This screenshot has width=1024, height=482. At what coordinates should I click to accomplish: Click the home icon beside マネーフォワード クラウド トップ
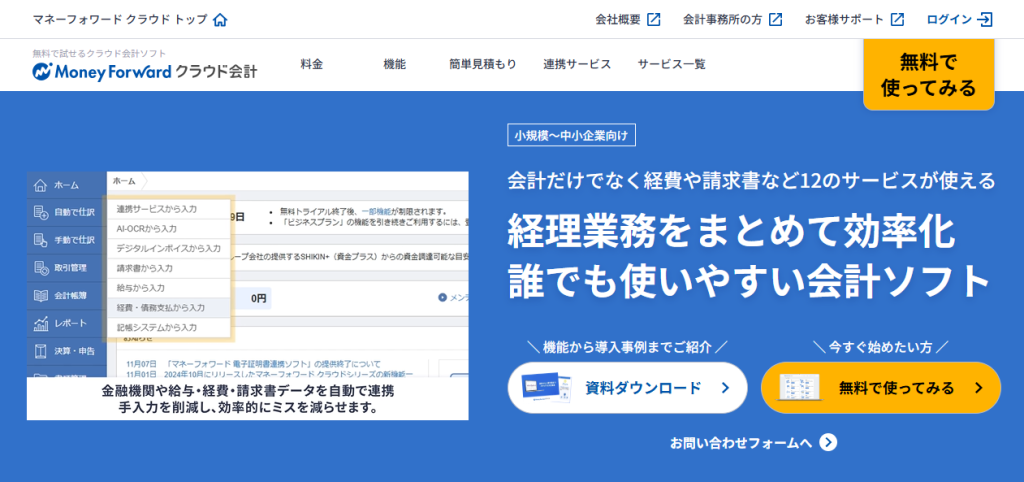pos(220,19)
